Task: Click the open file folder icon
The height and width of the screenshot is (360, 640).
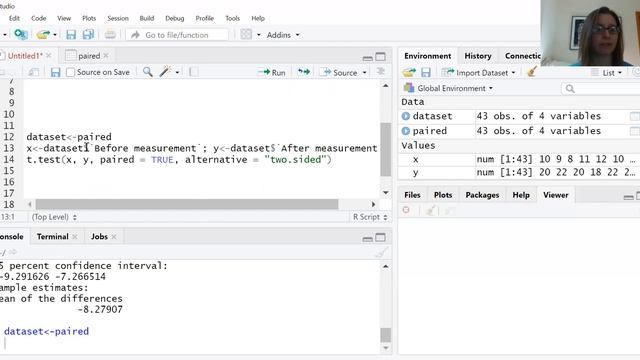Action: tap(43, 35)
